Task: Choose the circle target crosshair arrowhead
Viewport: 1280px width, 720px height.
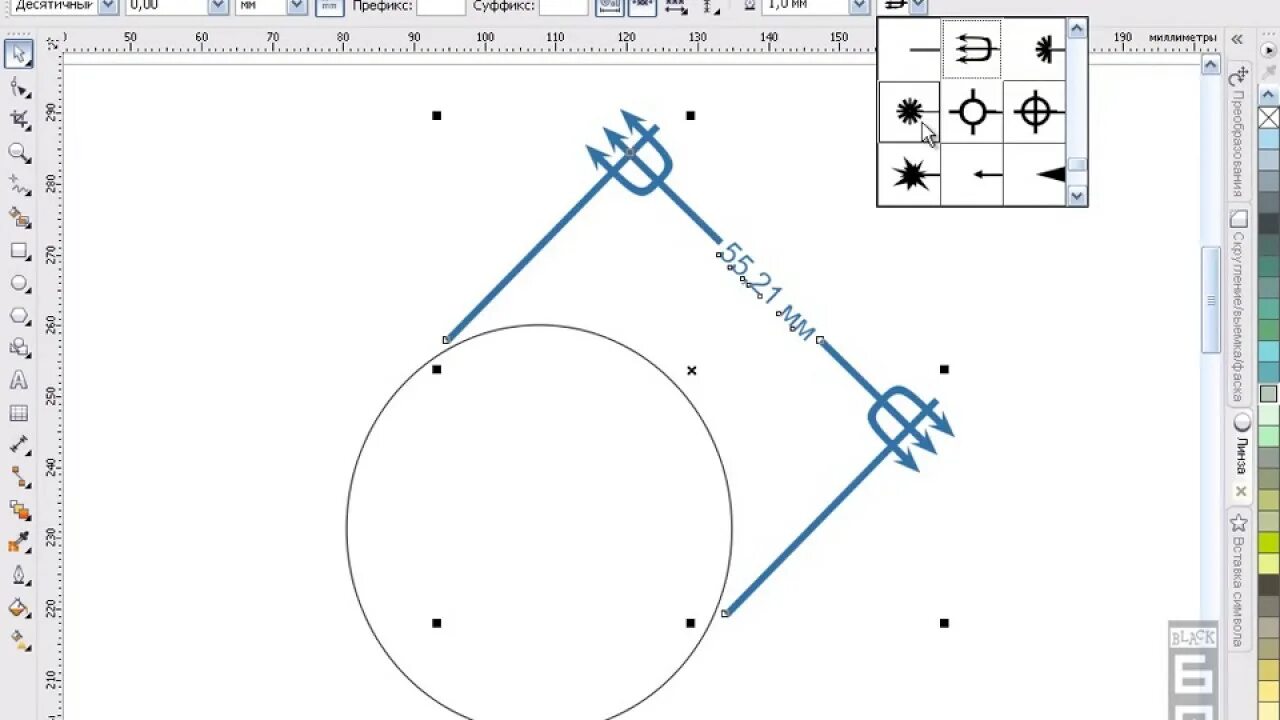Action: click(1034, 111)
